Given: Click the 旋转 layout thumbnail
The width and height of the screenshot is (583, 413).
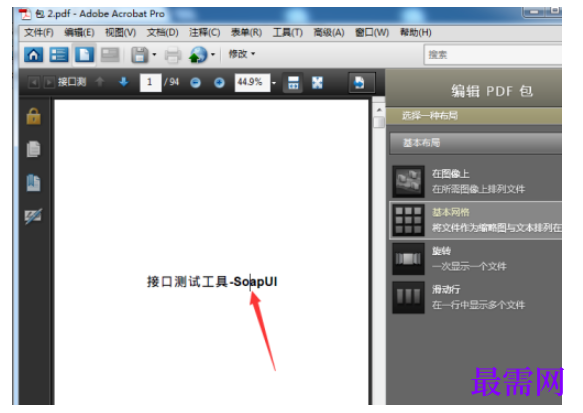Looking at the screenshot, I should tap(408, 259).
